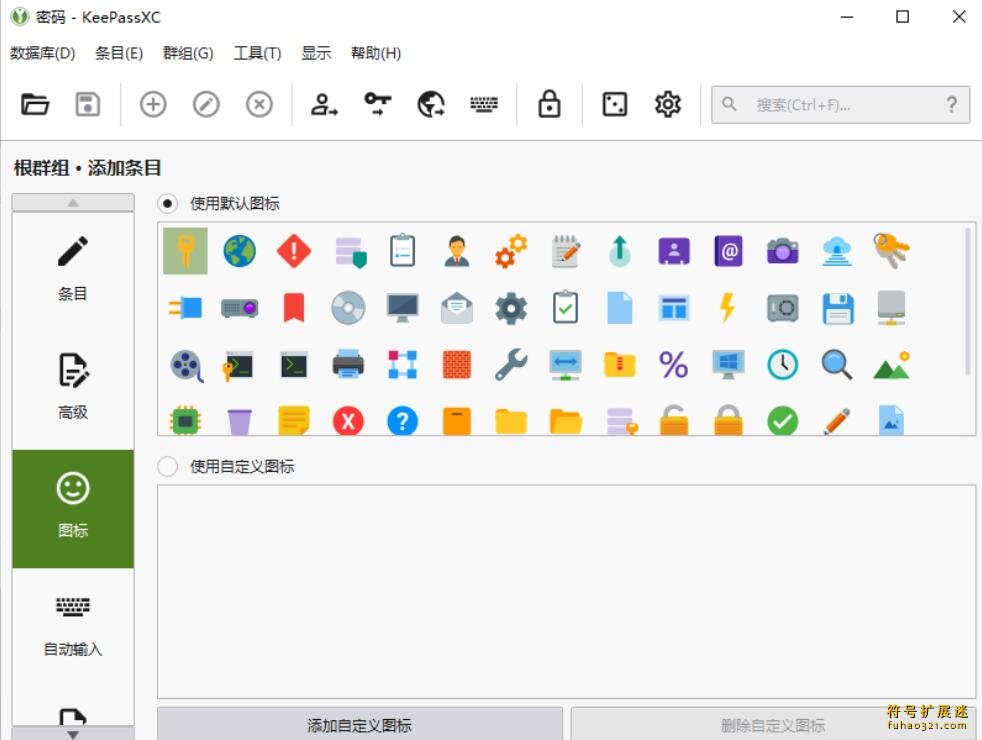This screenshot has height=740, width=982.
Task: Select 使用自定义图标 radio button
Action: 167,466
